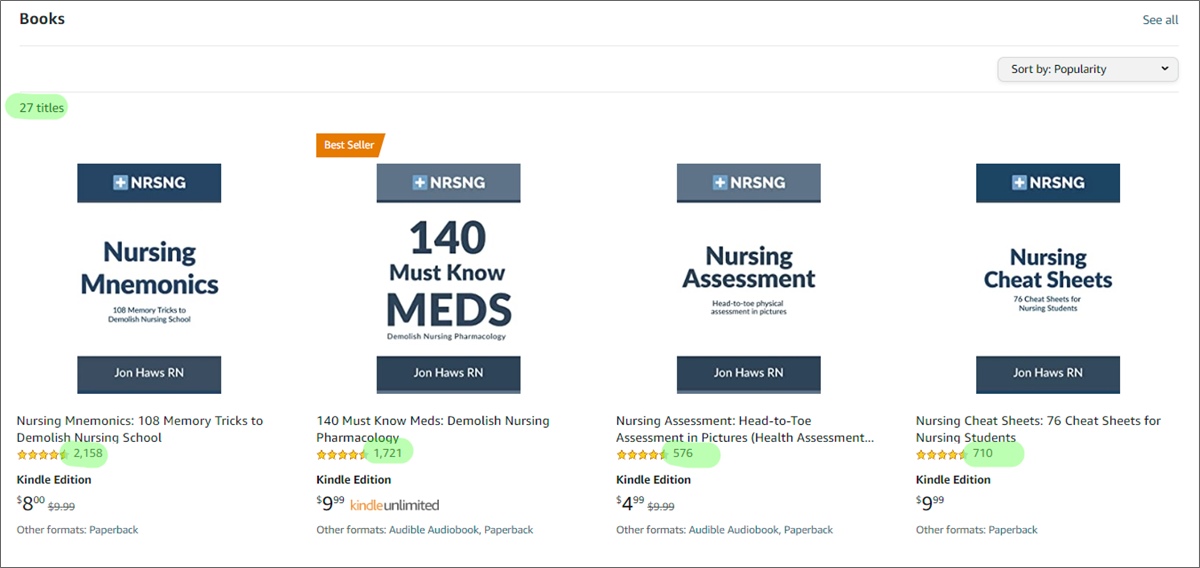The width and height of the screenshot is (1200, 568).
Task: Open 2,158 ratings for Nursing Mnemonics
Action: [x=88, y=454]
